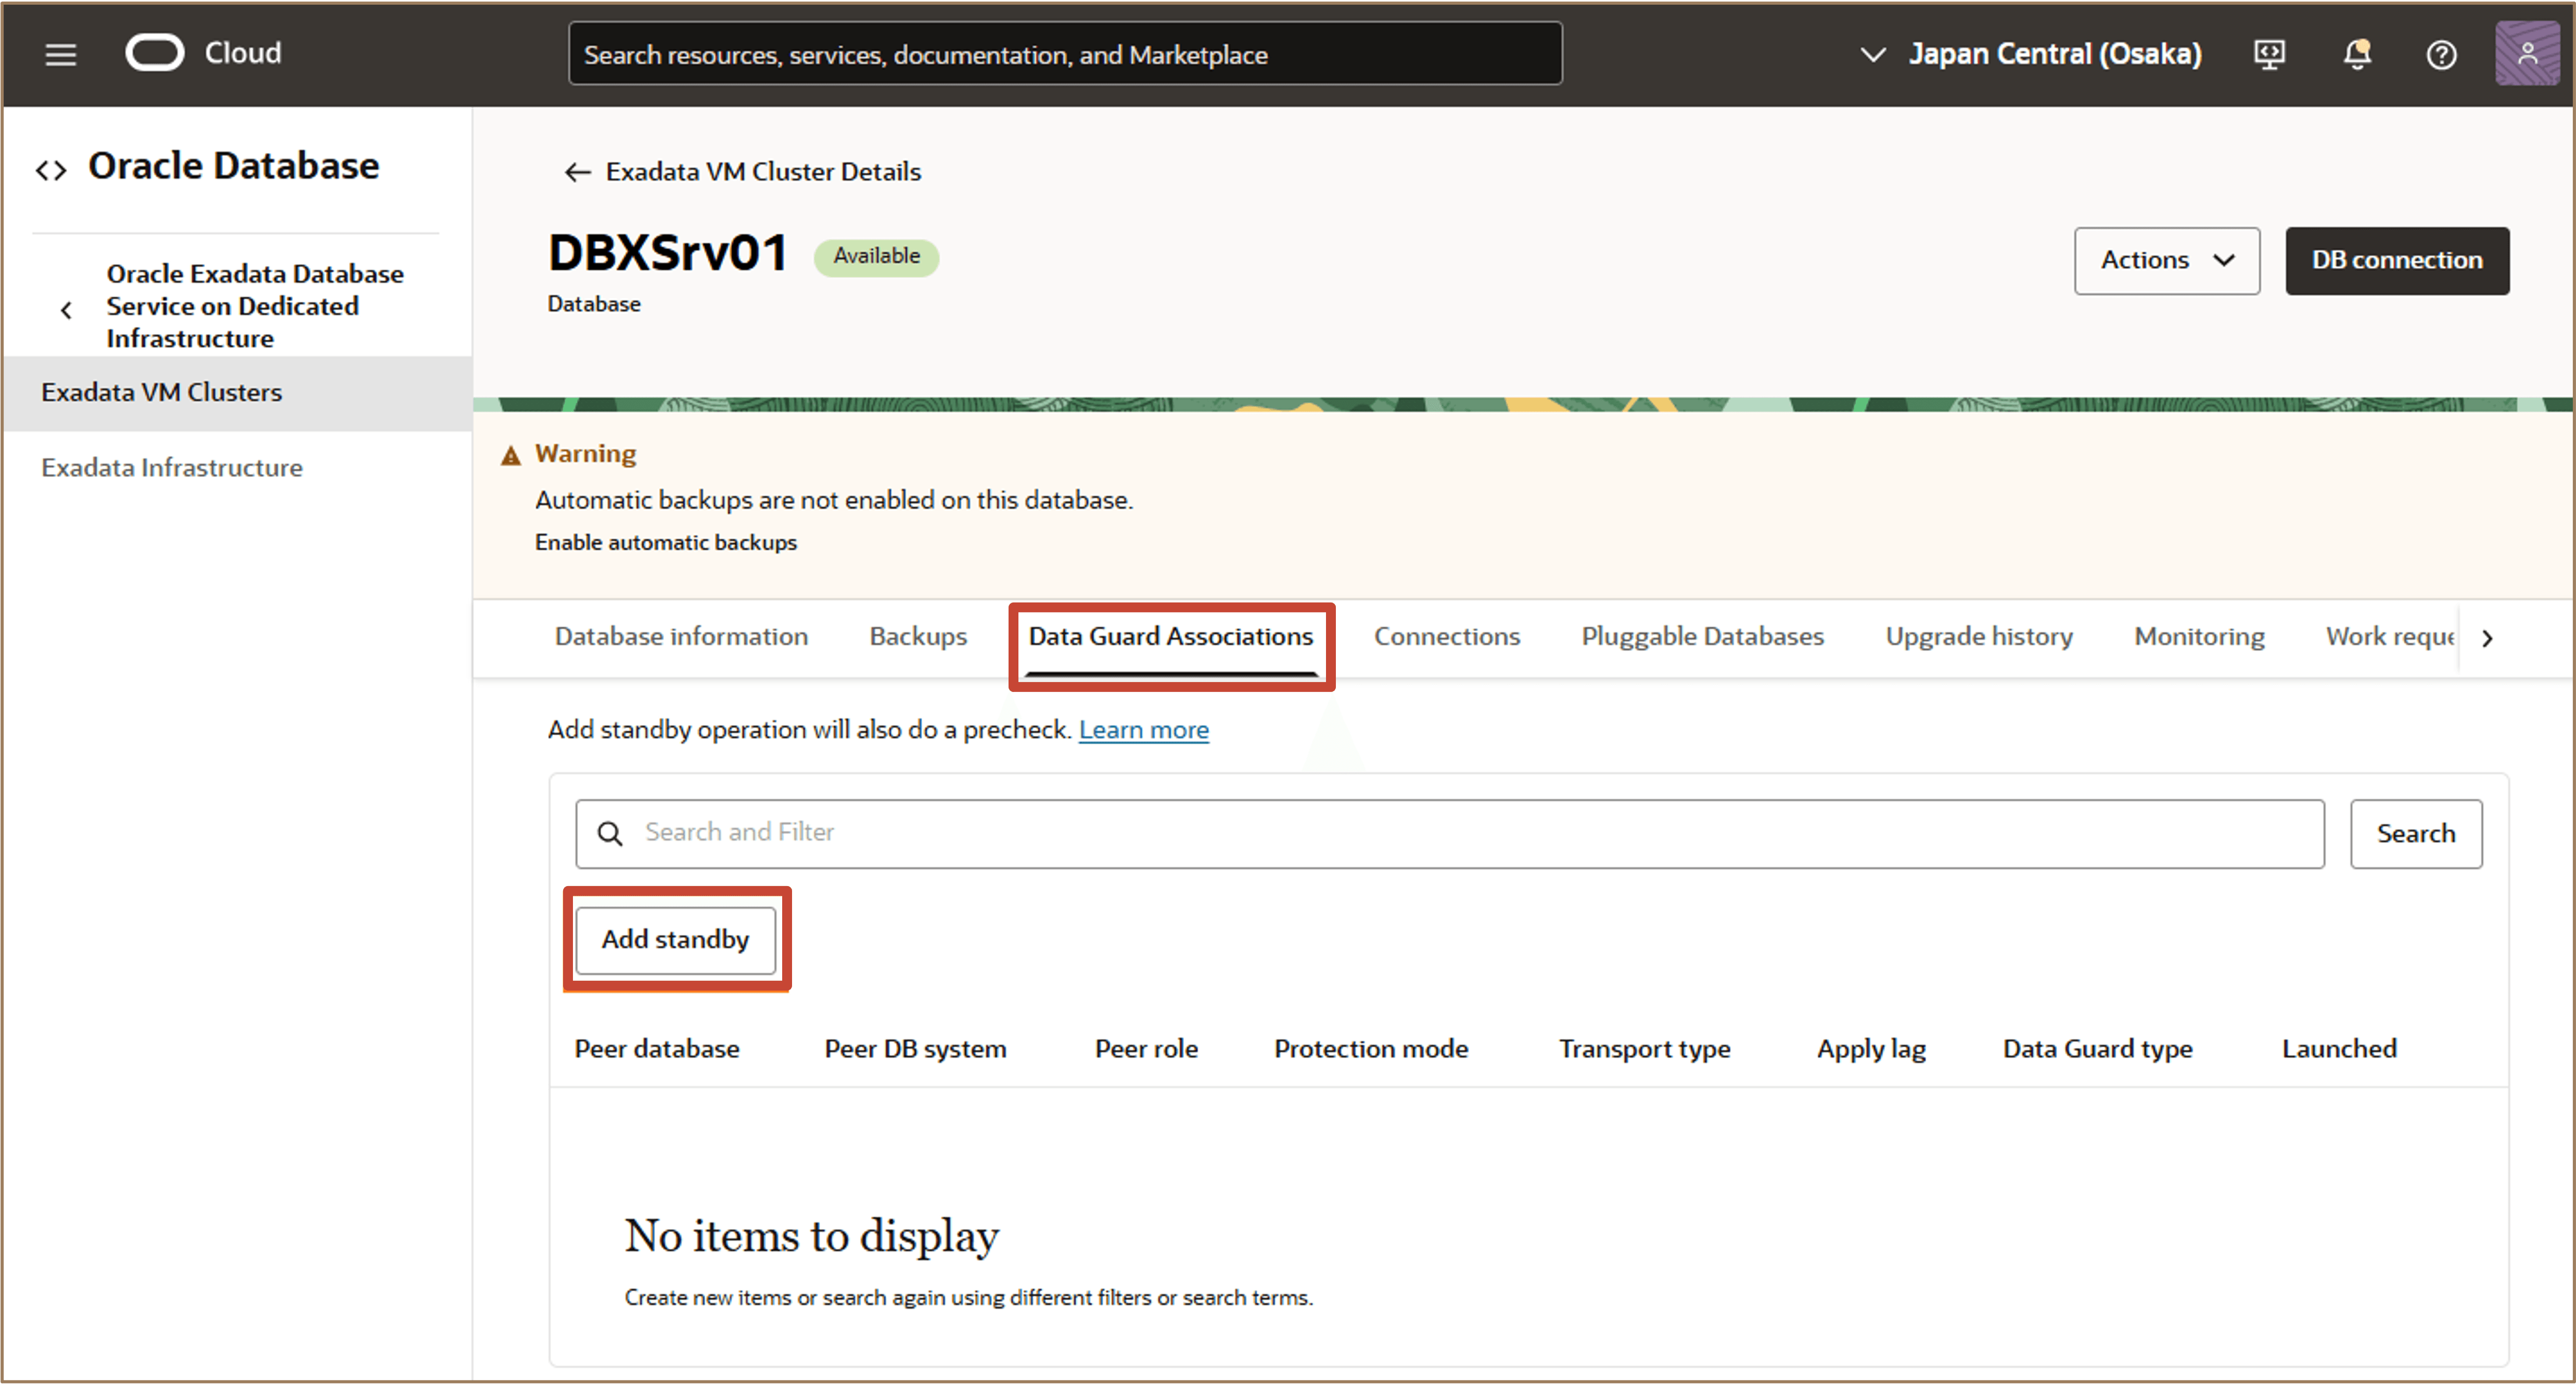Click the Protection mode column header
This screenshot has width=2576, height=1385.
(x=1370, y=1048)
